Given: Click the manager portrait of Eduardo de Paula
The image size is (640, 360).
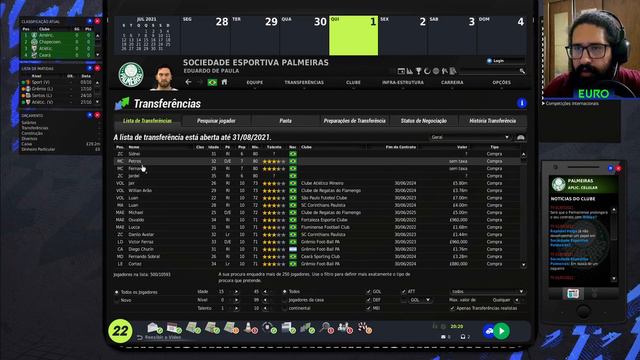Looking at the screenshot, I should point(164,78).
